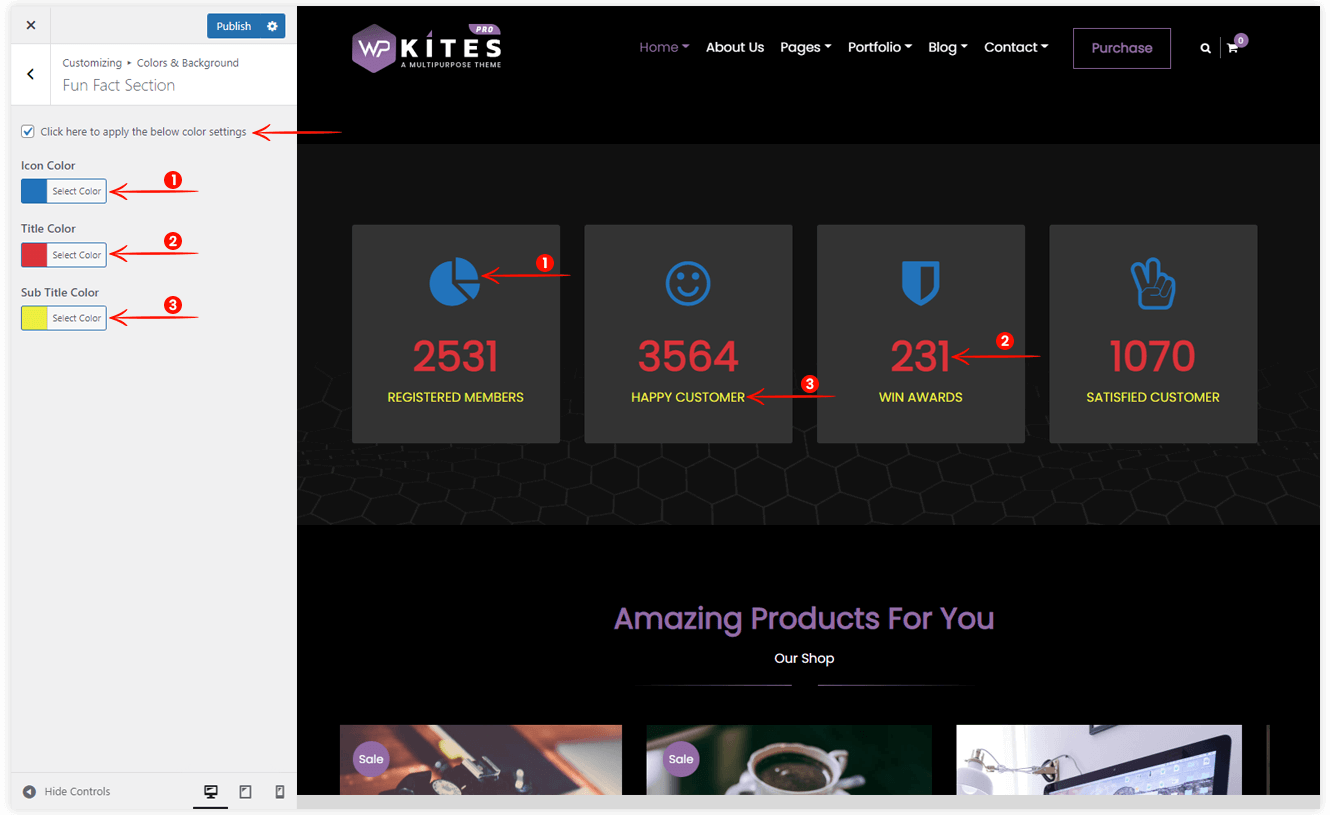Click the Fun Fact Section title
Screen dimensions: 1330x815
[118, 85]
